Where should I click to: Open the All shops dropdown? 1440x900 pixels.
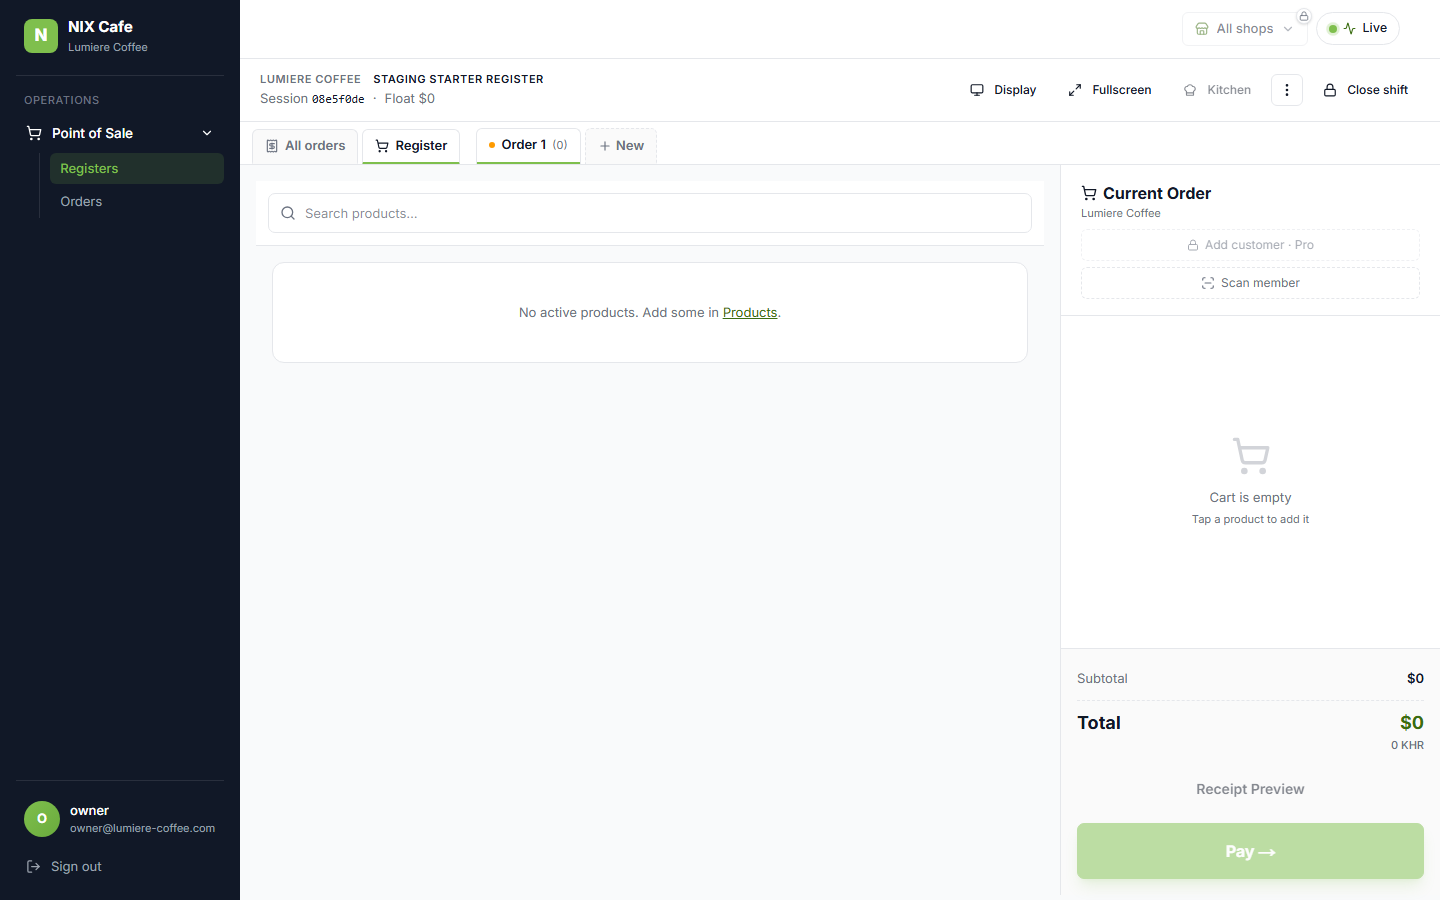(1245, 29)
